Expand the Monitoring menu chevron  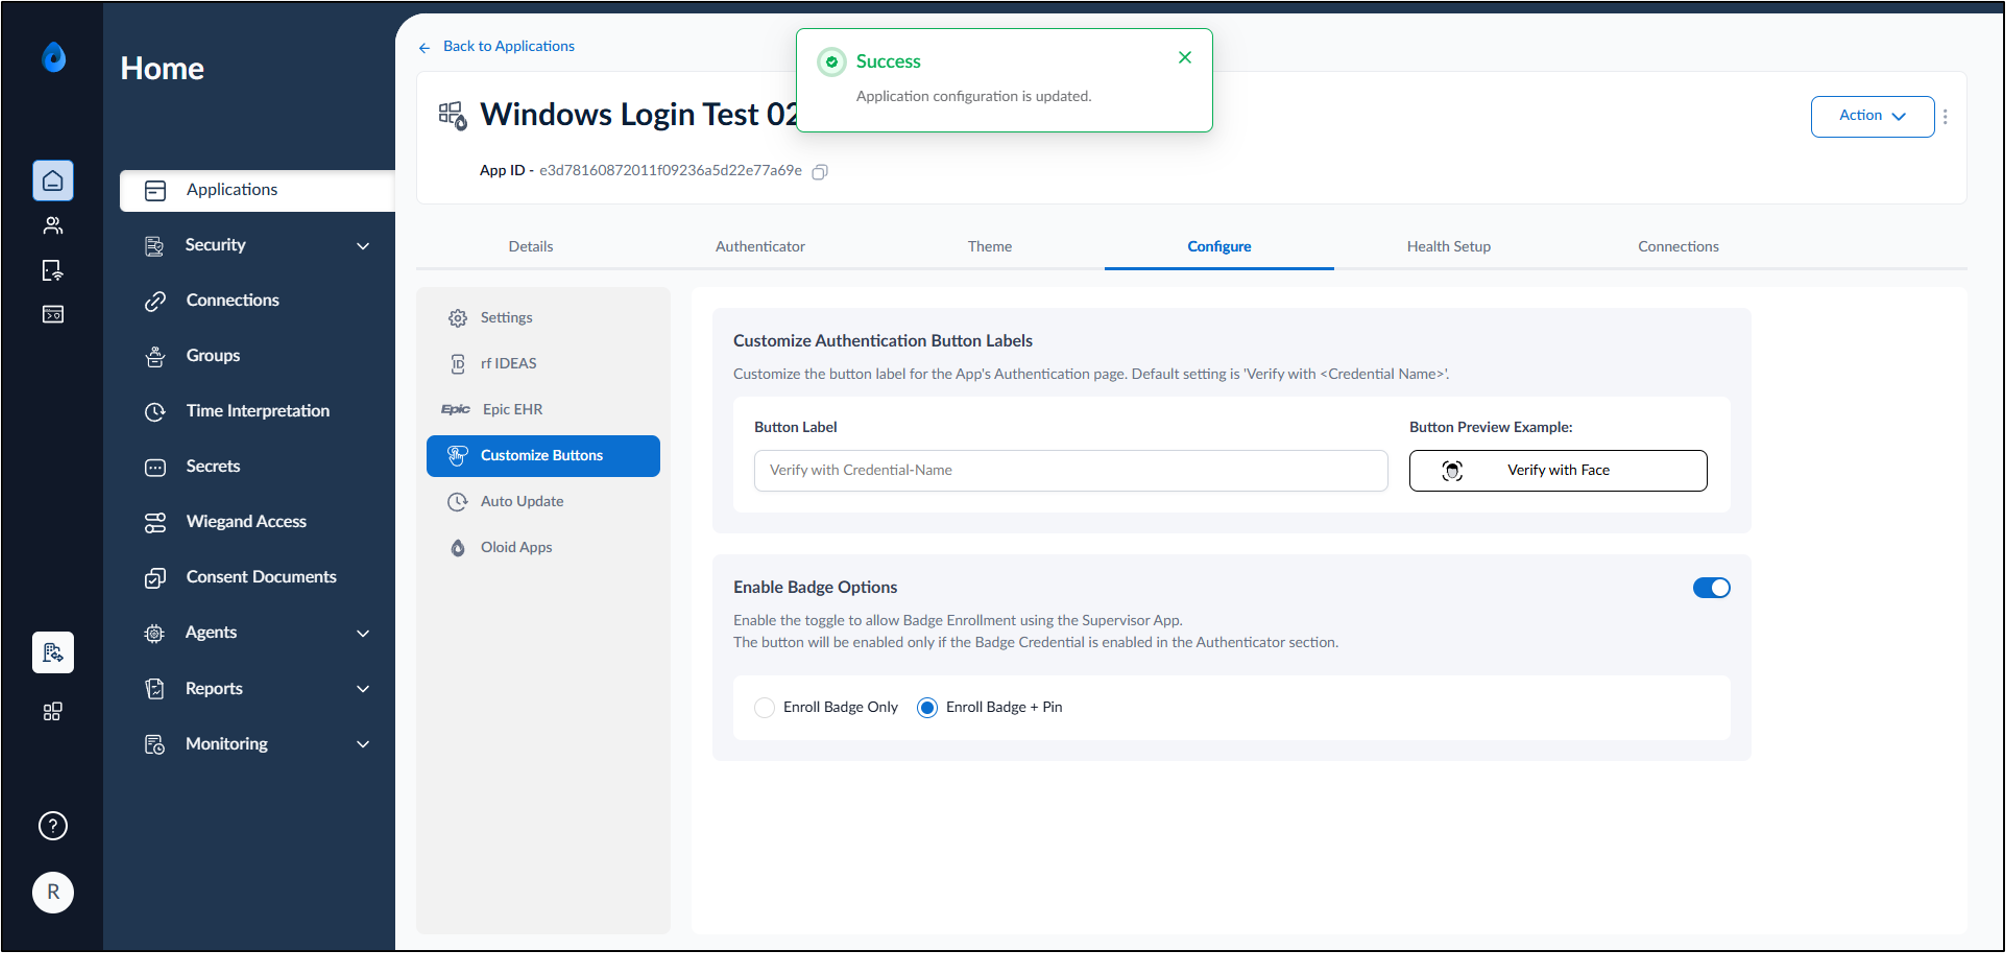(363, 744)
